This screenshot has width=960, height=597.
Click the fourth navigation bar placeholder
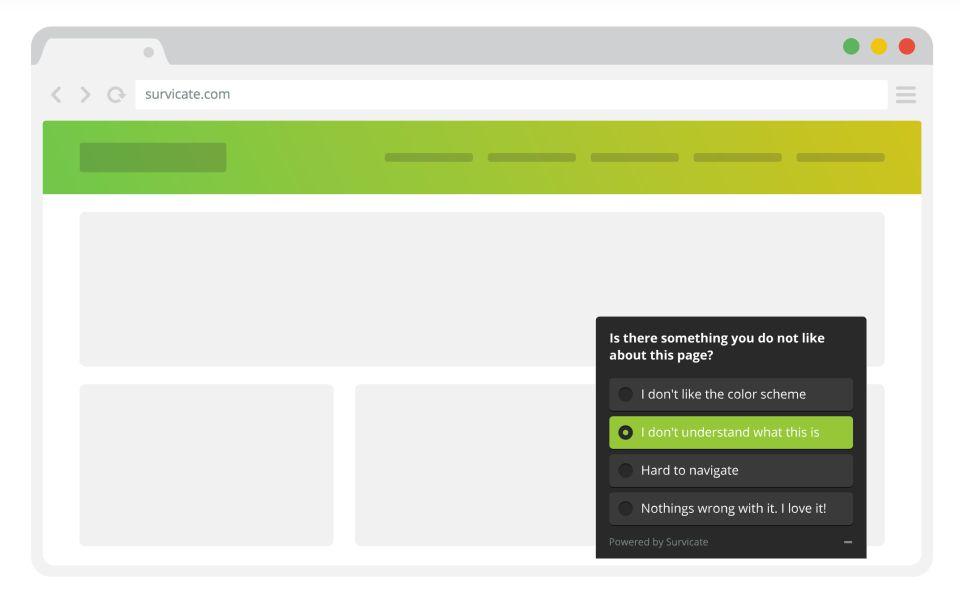pyautogui.click(x=737, y=157)
